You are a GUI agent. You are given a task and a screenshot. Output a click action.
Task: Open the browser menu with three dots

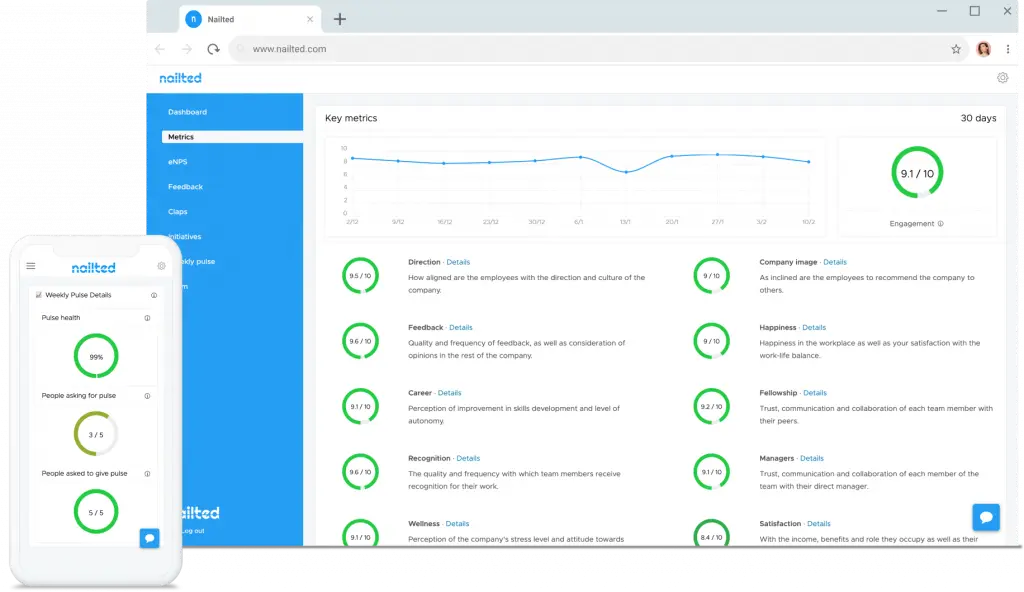click(x=1009, y=48)
